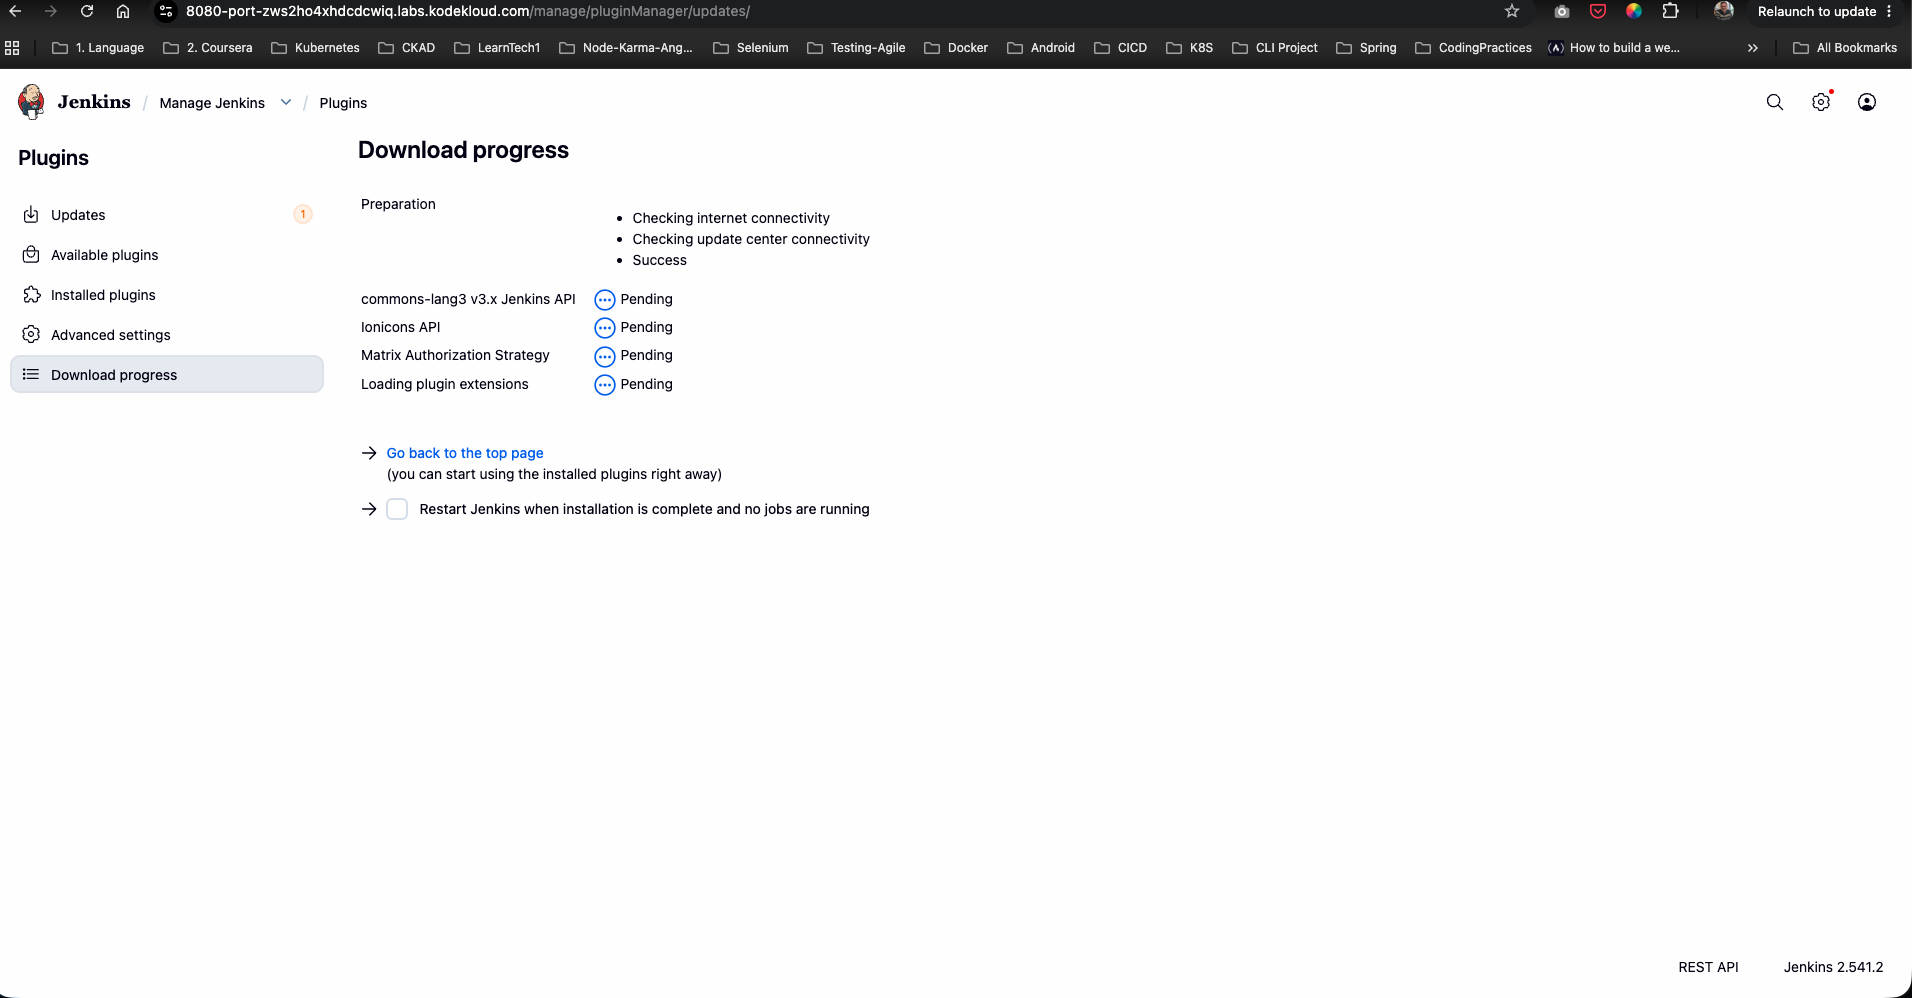Click the Updates count badge showing 1

click(303, 214)
